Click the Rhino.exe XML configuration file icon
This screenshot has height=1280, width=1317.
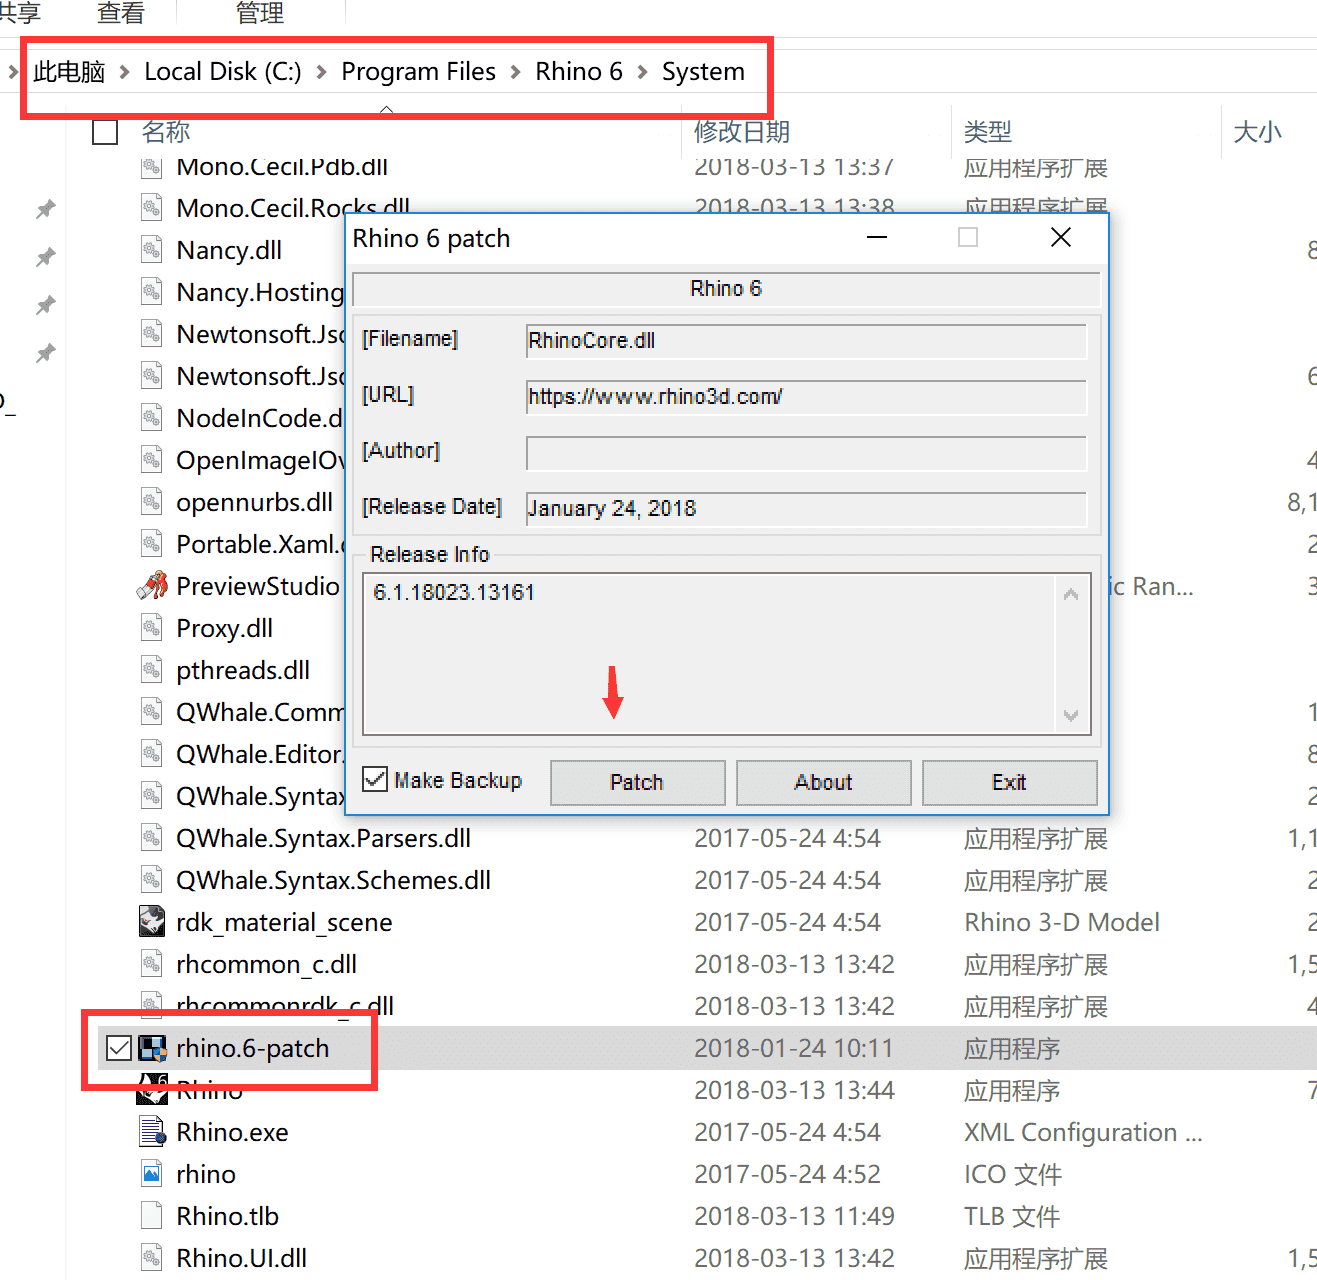152,1132
